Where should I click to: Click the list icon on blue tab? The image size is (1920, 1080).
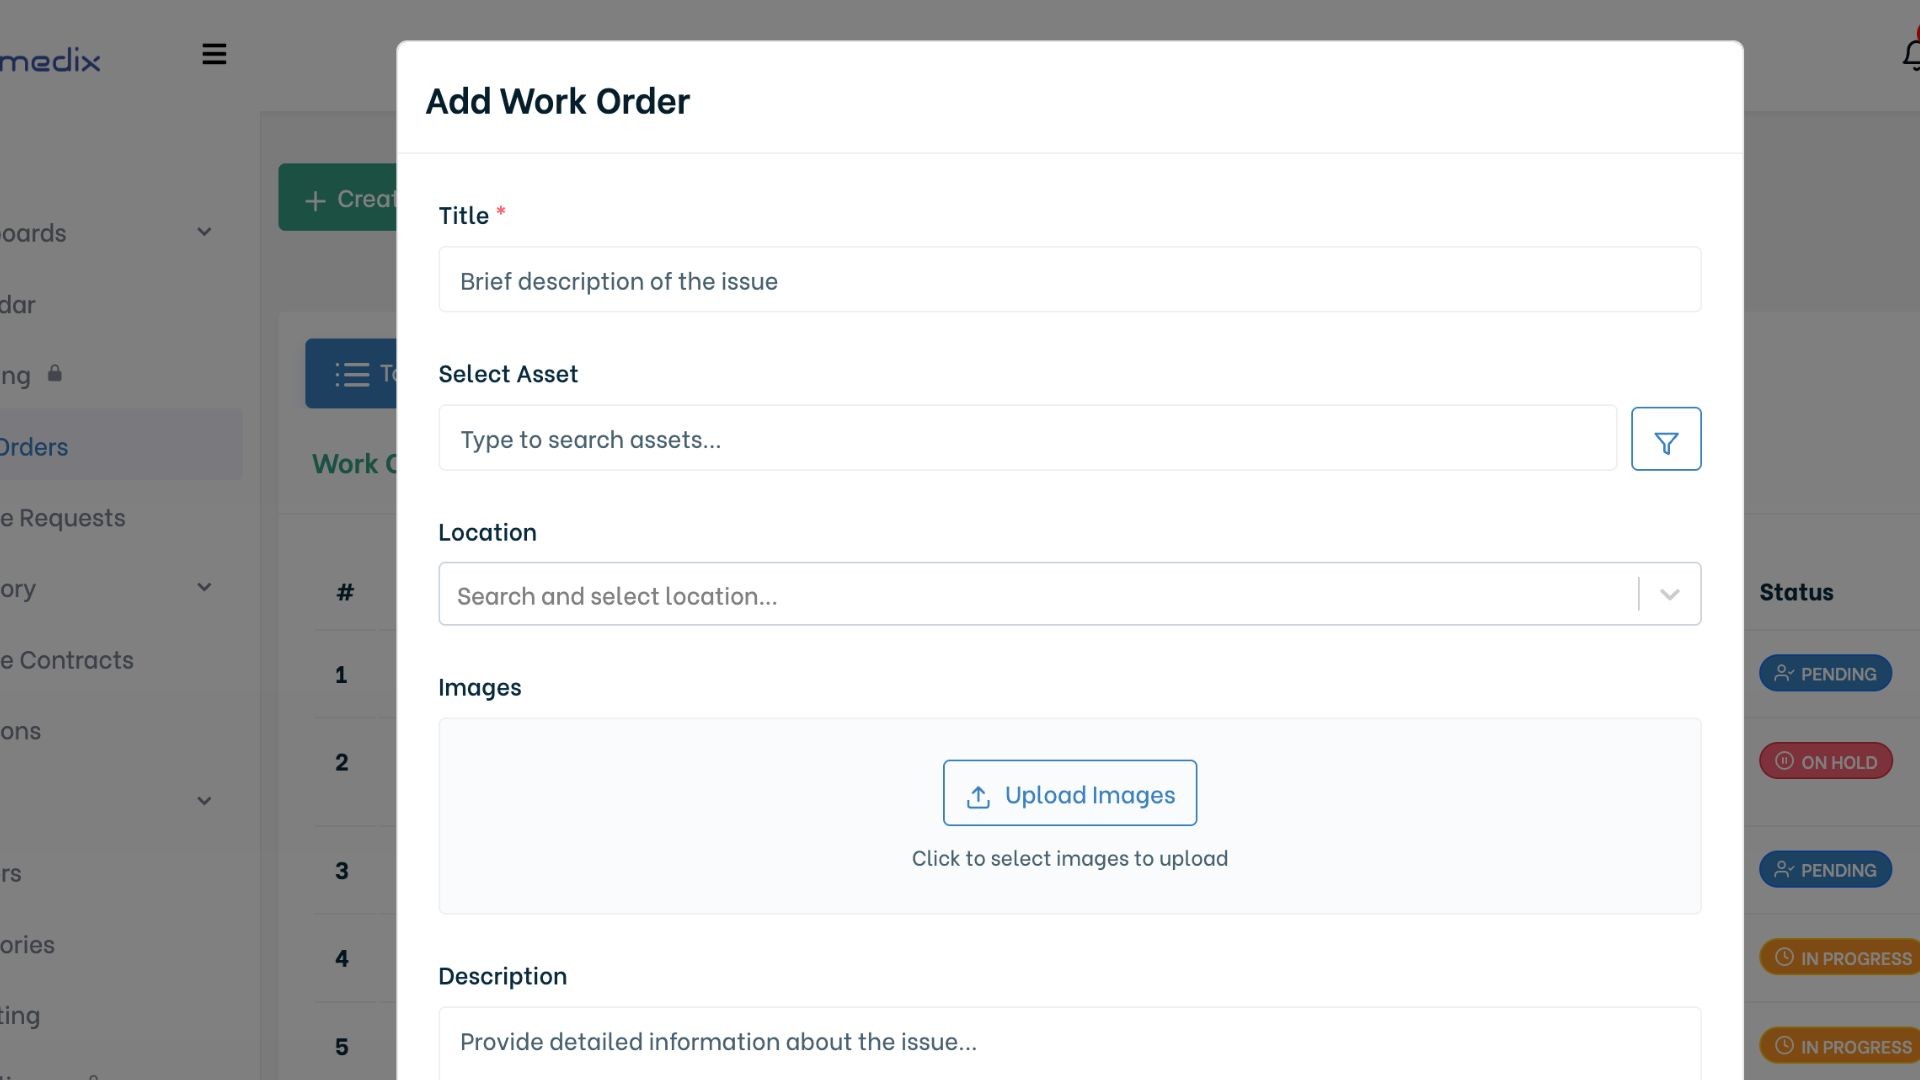[x=351, y=374]
